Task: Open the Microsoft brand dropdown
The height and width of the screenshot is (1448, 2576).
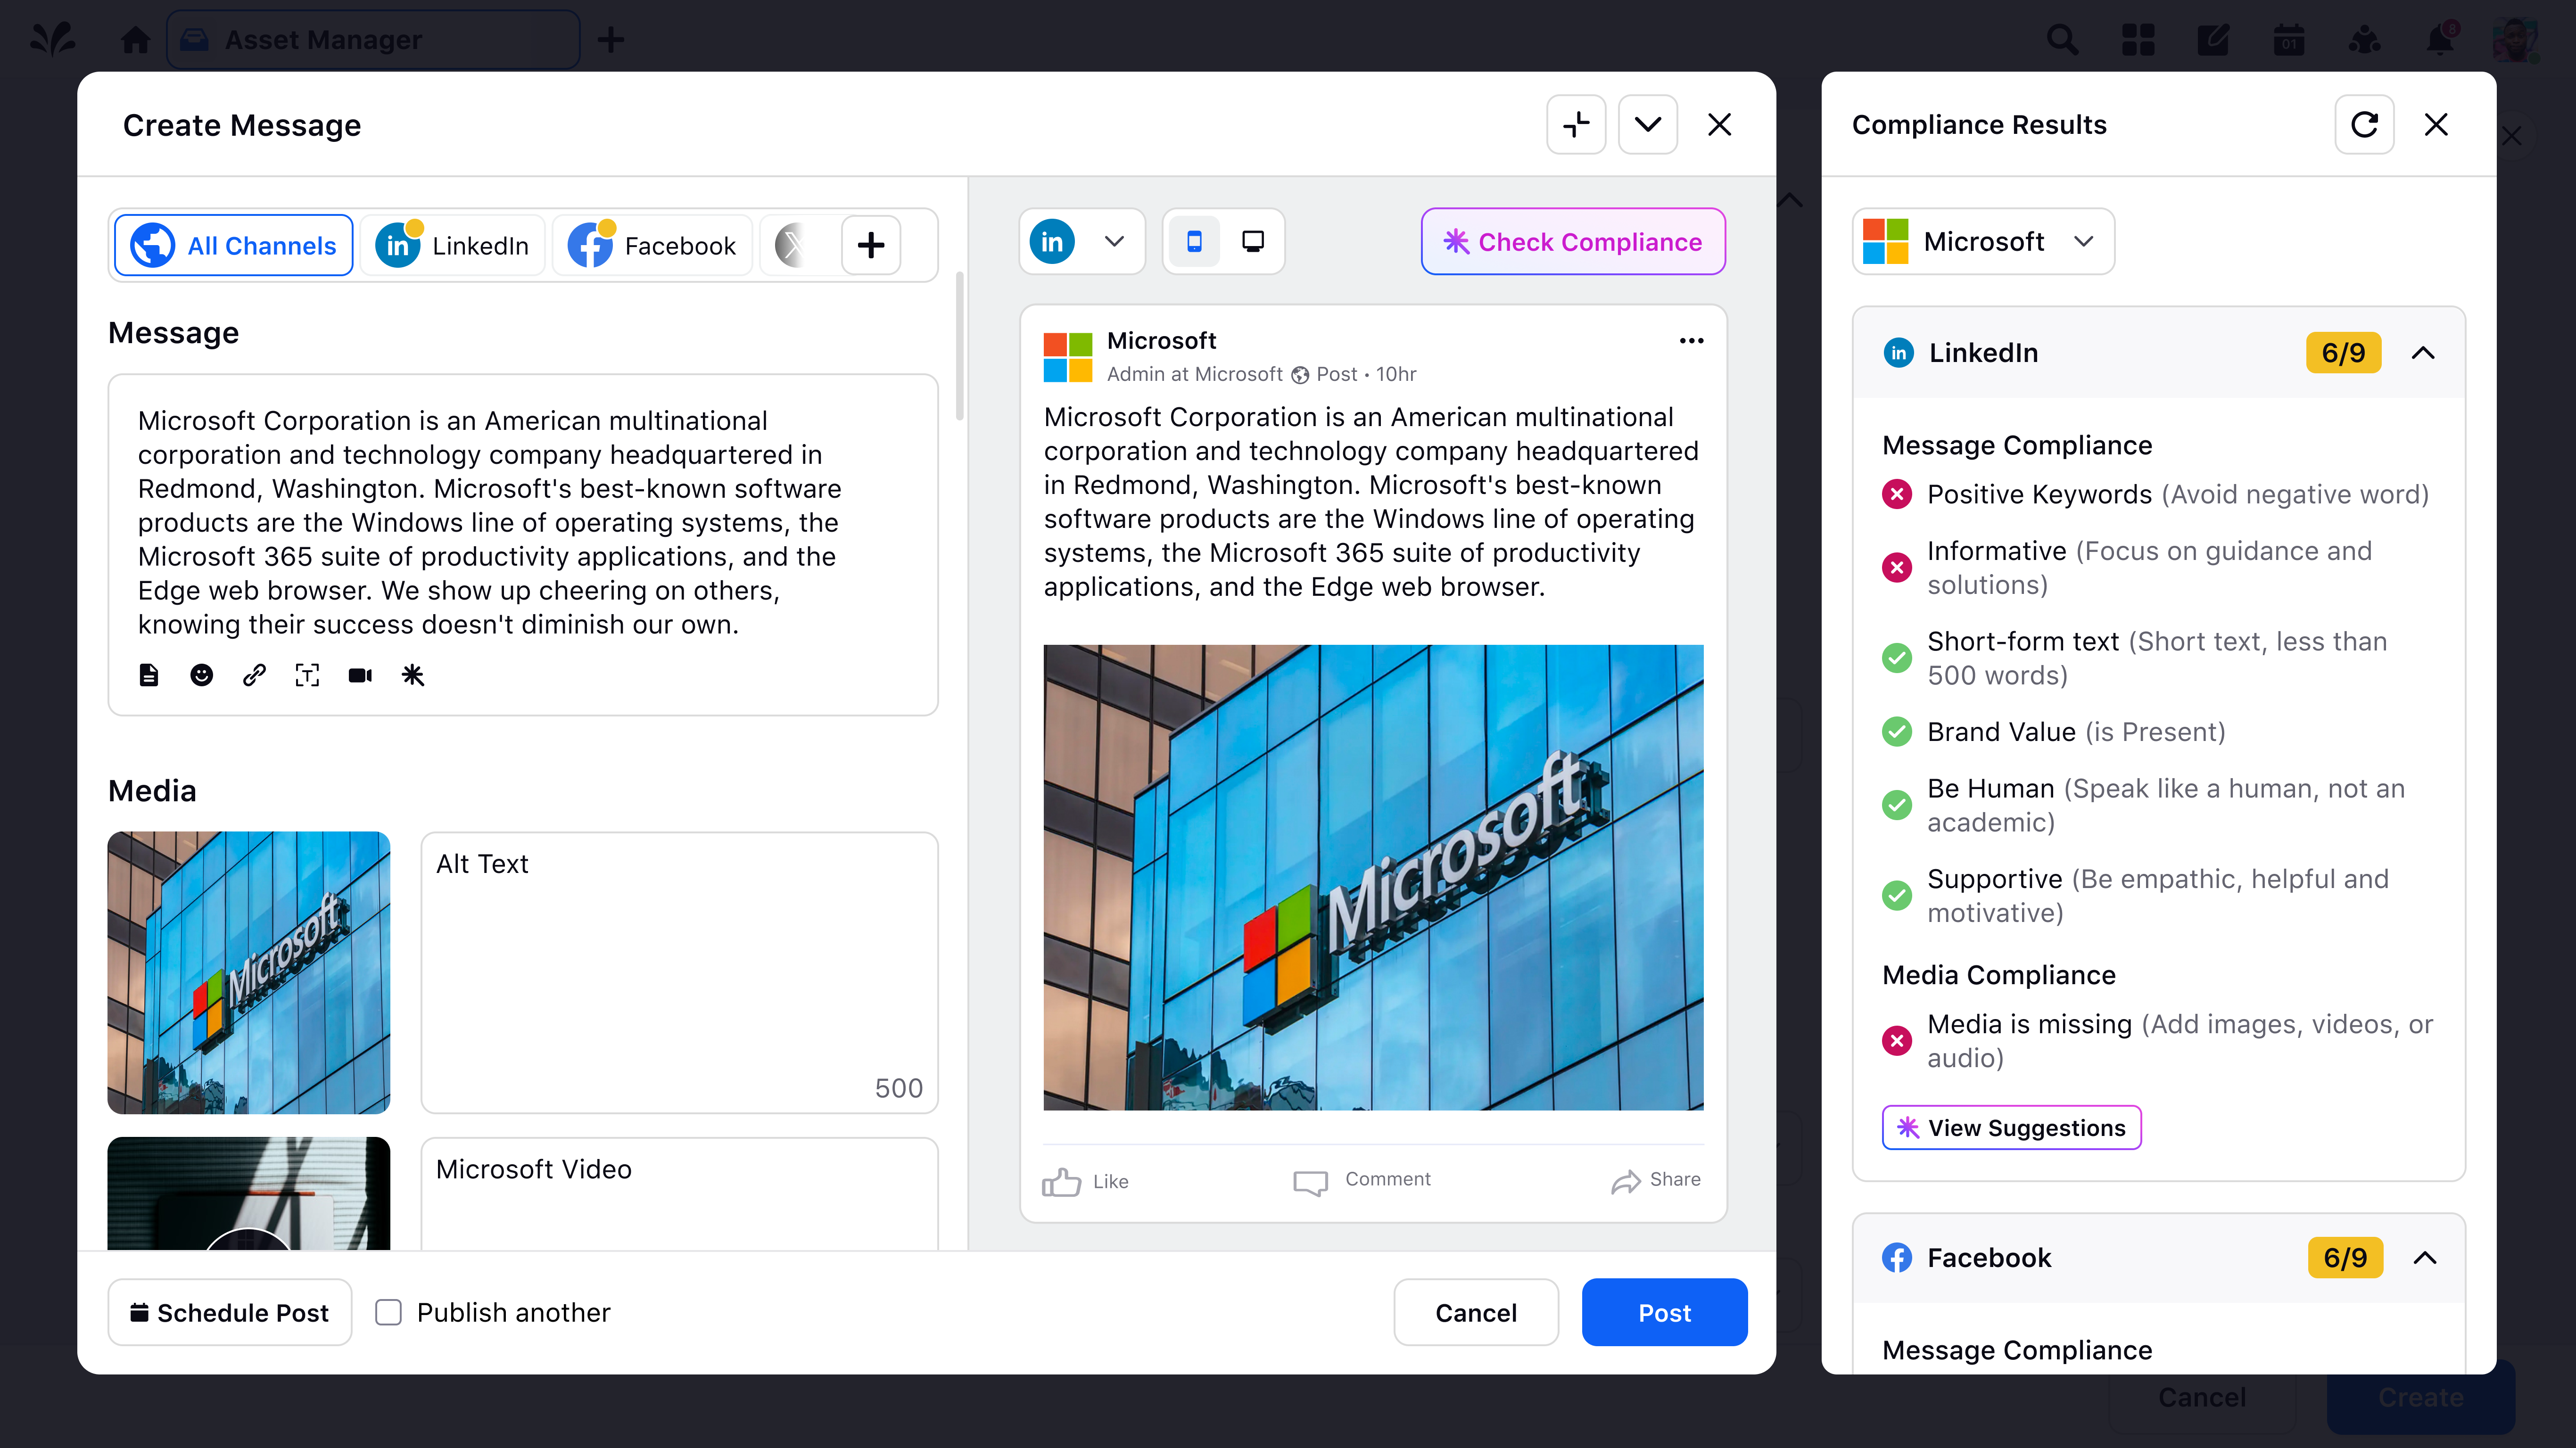Action: pos(1983,241)
